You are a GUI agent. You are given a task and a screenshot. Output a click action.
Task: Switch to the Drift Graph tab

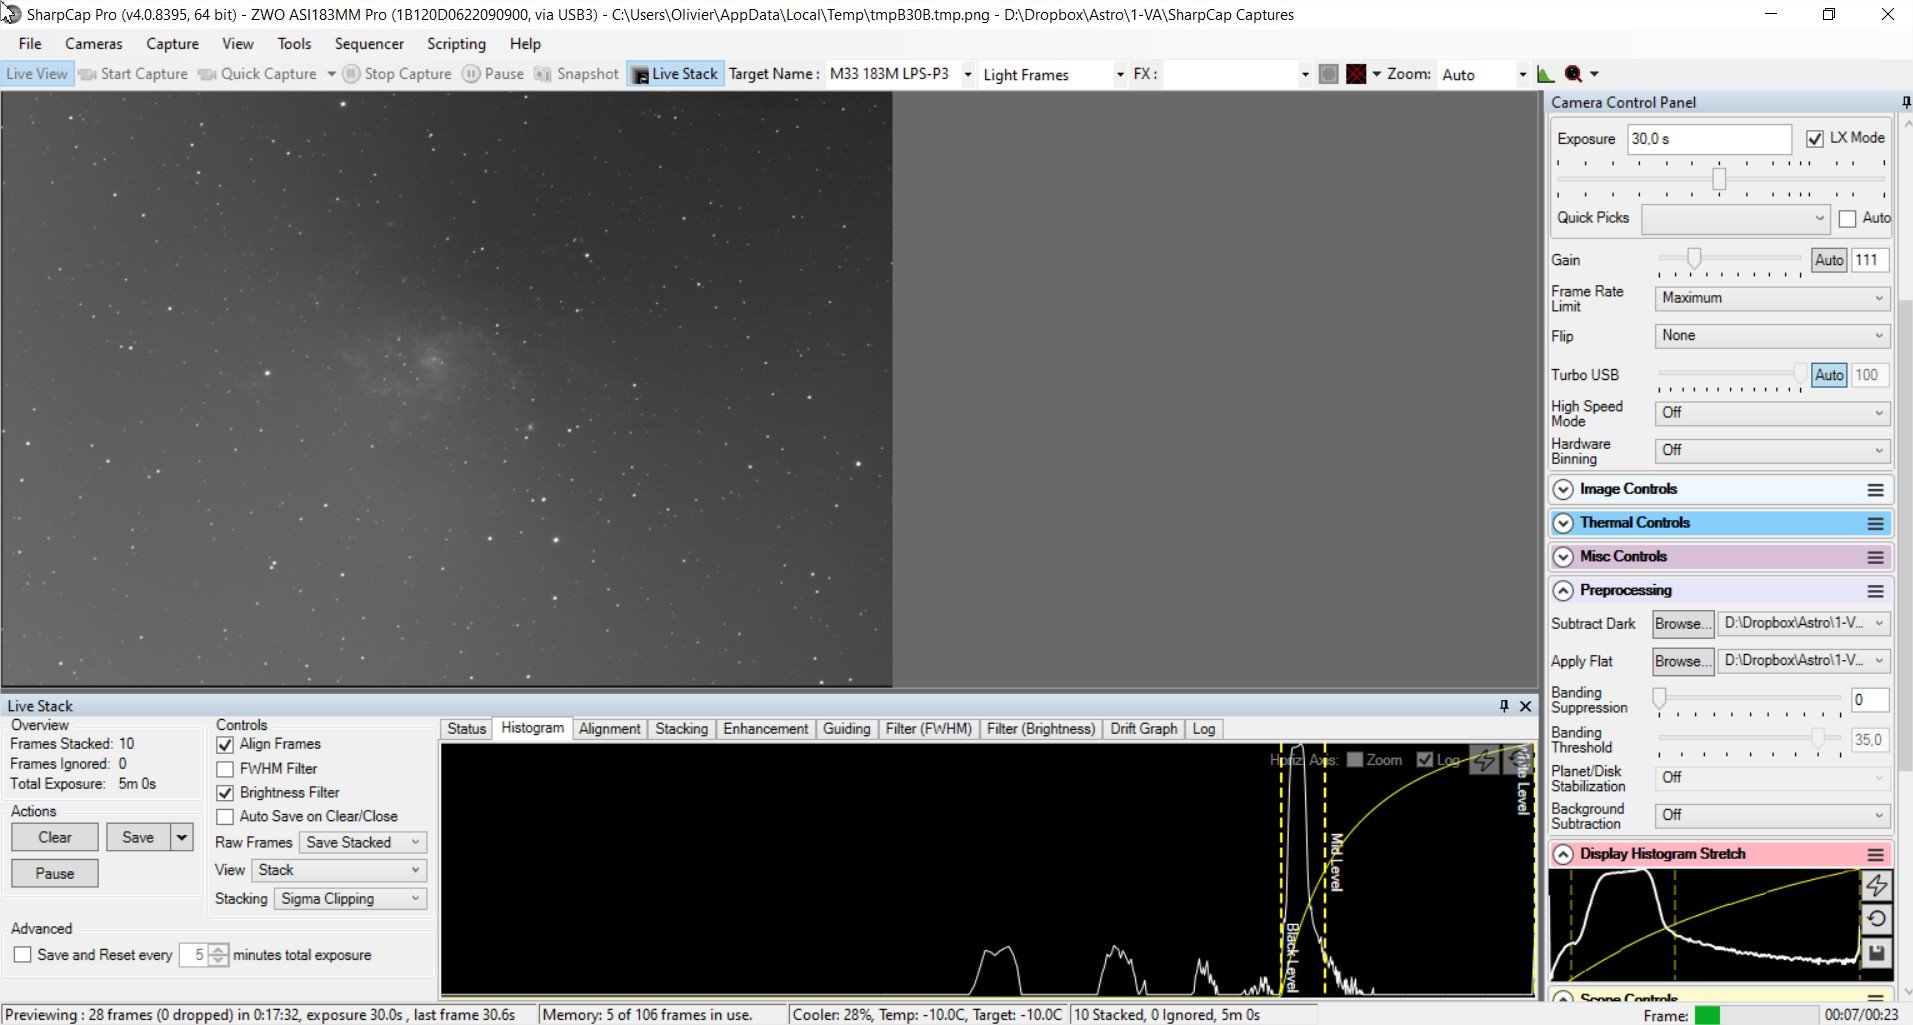(1143, 729)
